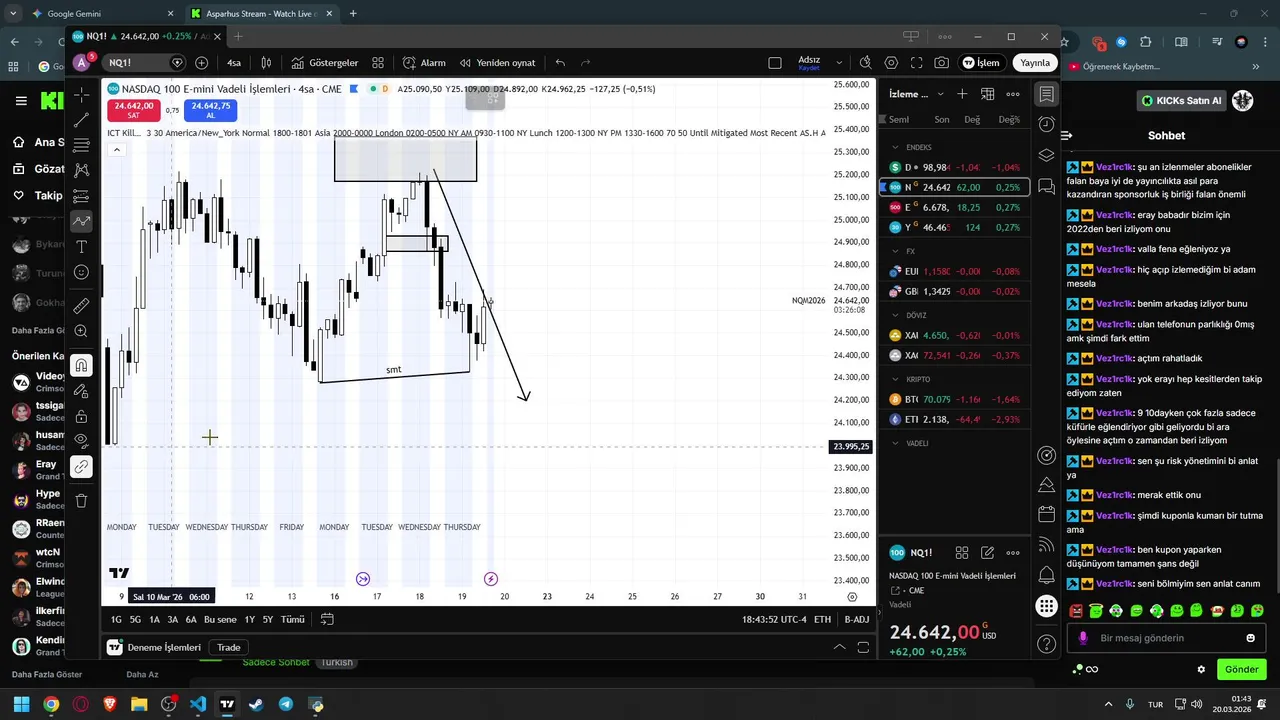
Task: Select the 6A time range tab
Action: tap(190, 619)
